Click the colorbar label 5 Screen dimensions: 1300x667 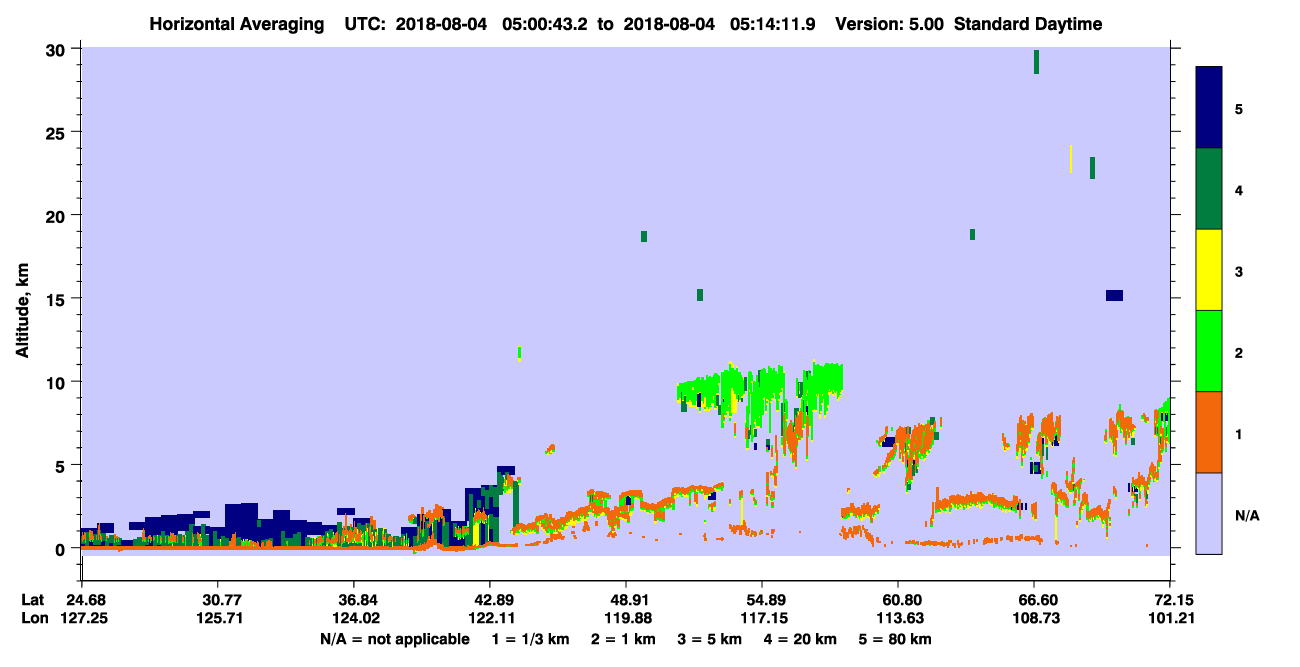click(x=1239, y=108)
